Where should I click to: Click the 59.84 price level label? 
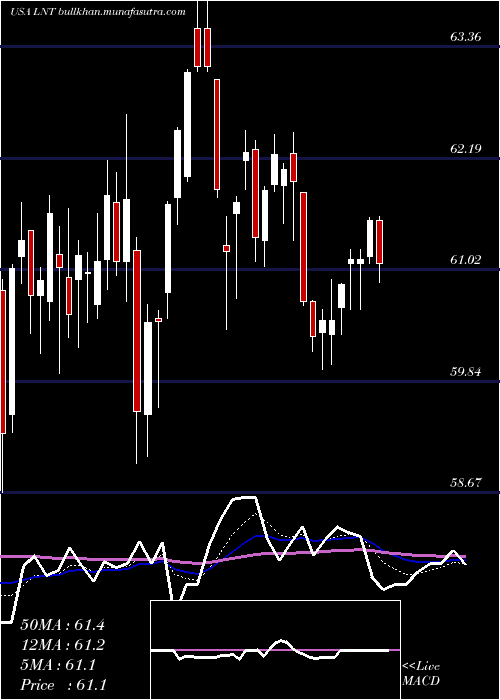point(466,371)
